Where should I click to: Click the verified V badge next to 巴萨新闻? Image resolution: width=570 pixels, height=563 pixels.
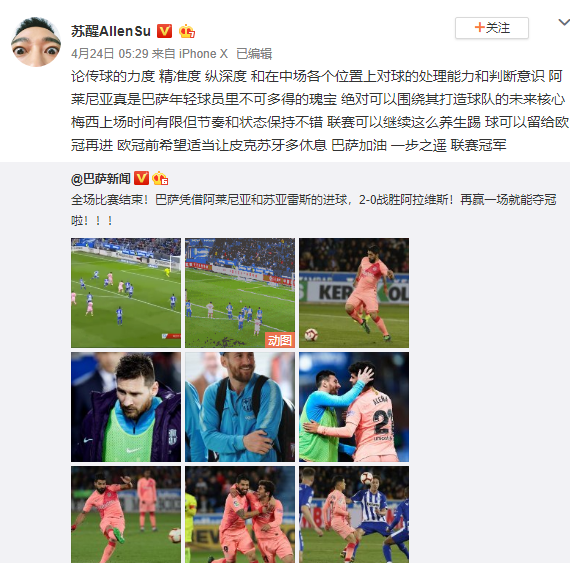coord(141,178)
